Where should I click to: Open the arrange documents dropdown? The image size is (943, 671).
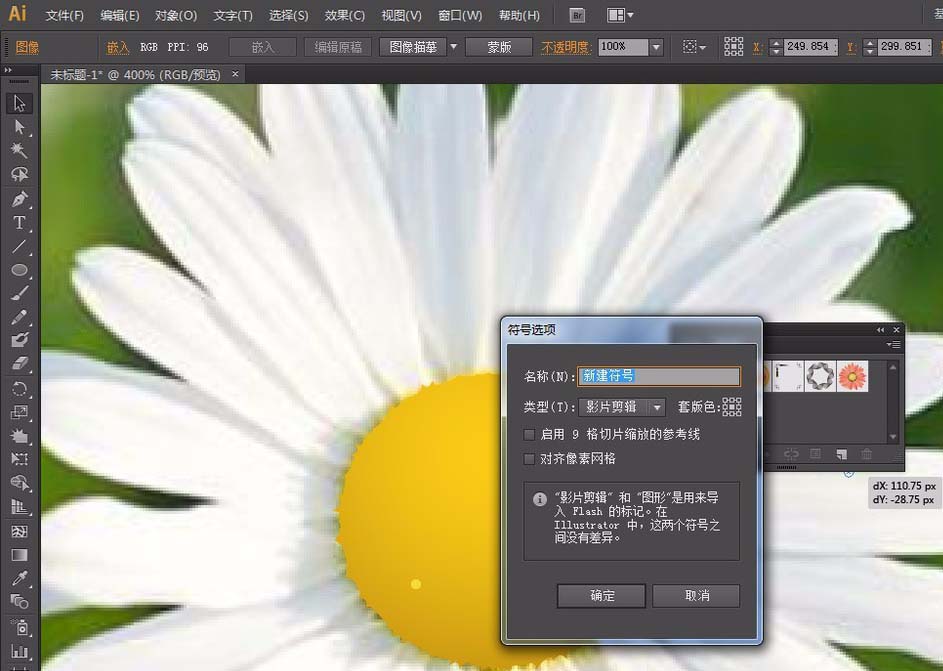[x=619, y=15]
